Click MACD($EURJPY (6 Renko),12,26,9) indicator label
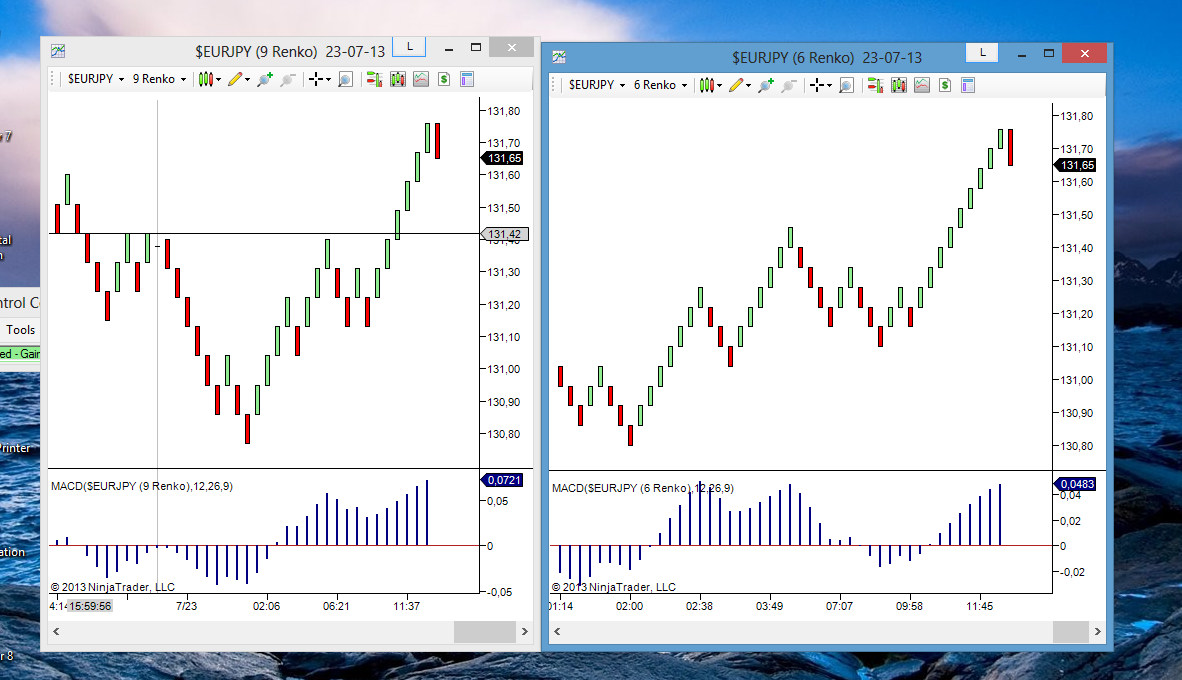The height and width of the screenshot is (680, 1182). [643, 489]
